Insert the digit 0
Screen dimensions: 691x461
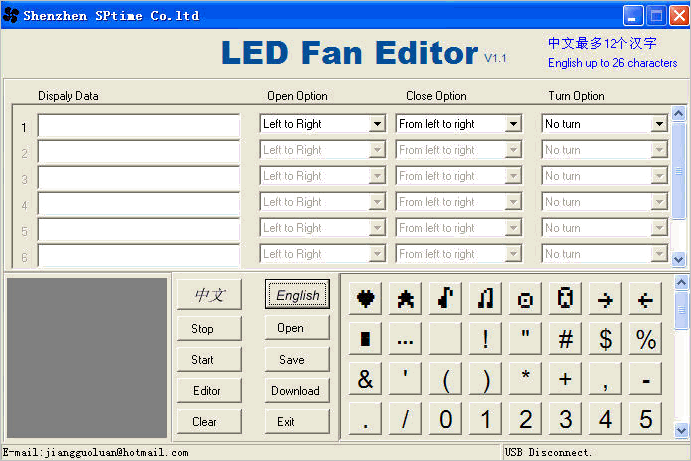446,418
